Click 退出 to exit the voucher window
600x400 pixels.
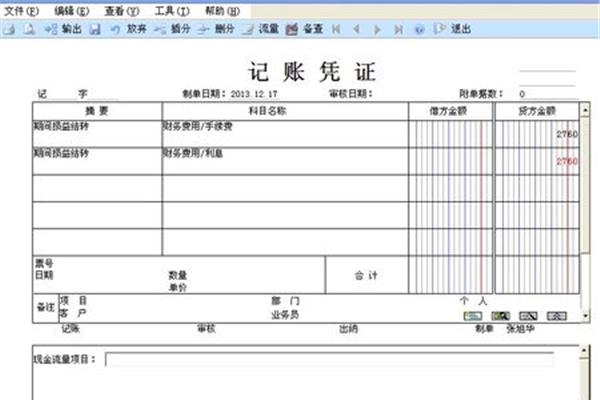[453, 29]
